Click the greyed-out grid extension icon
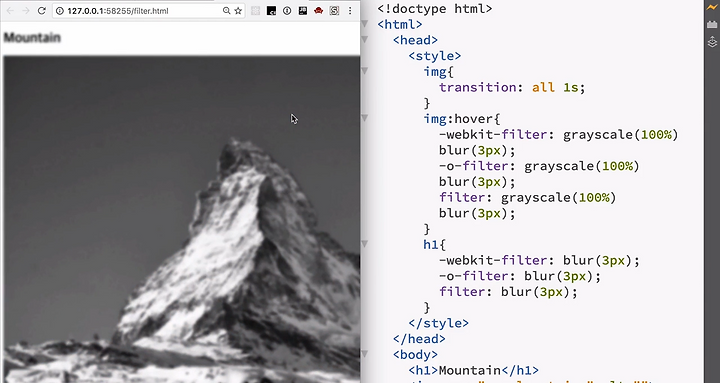The width and height of the screenshot is (720, 383). (256, 11)
